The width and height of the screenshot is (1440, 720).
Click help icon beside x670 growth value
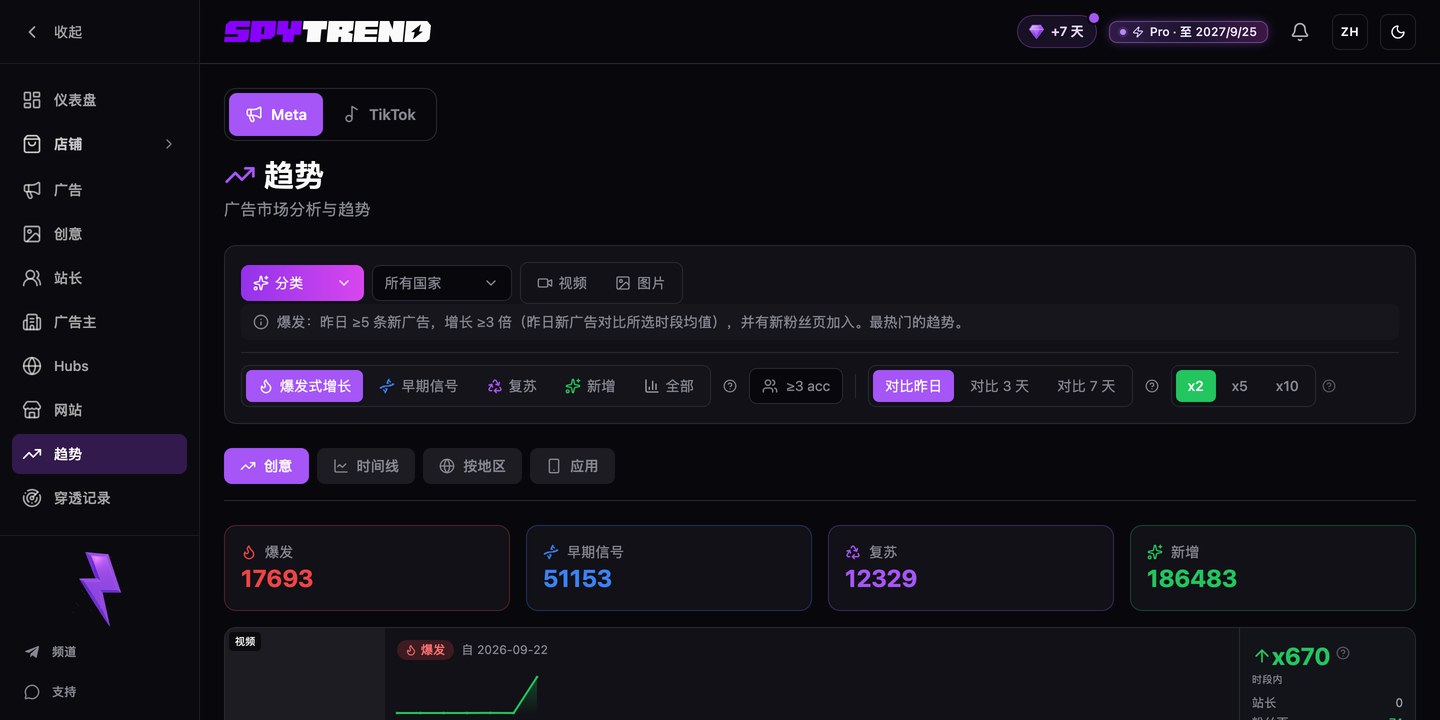(x=1343, y=653)
